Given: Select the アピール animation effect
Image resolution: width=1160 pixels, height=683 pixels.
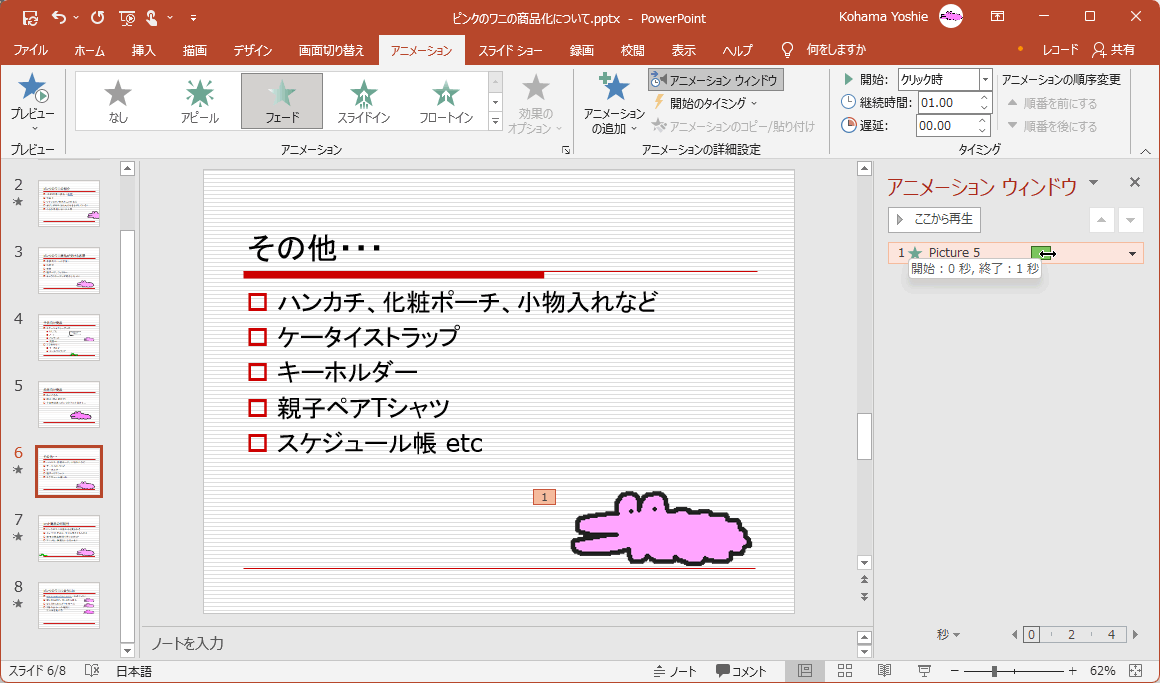Looking at the screenshot, I should tap(200, 101).
